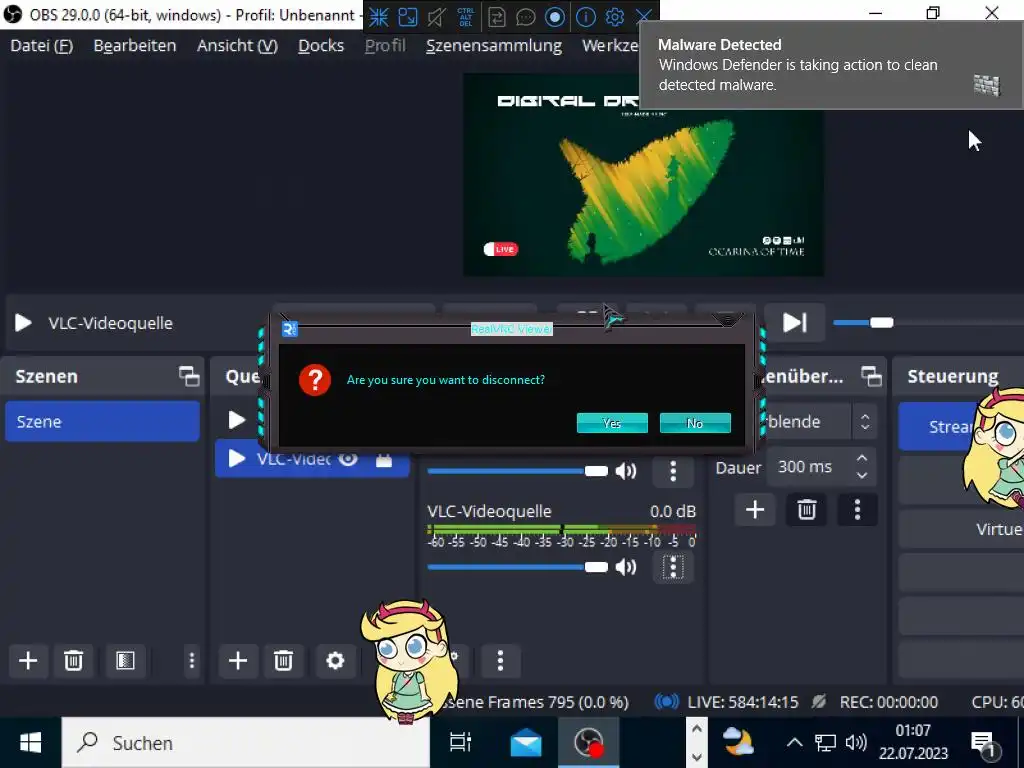
Task: Open Szenen panel three-dot menu
Action: pos(191,661)
